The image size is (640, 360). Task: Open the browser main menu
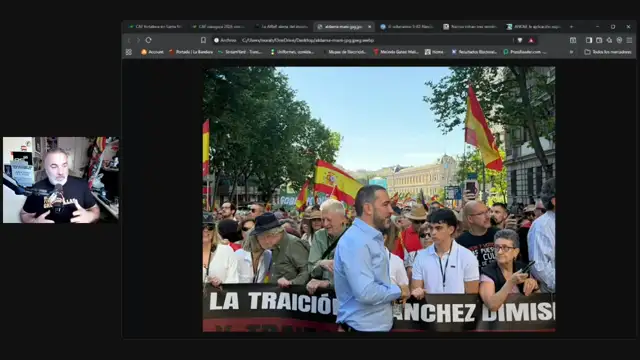[629, 40]
